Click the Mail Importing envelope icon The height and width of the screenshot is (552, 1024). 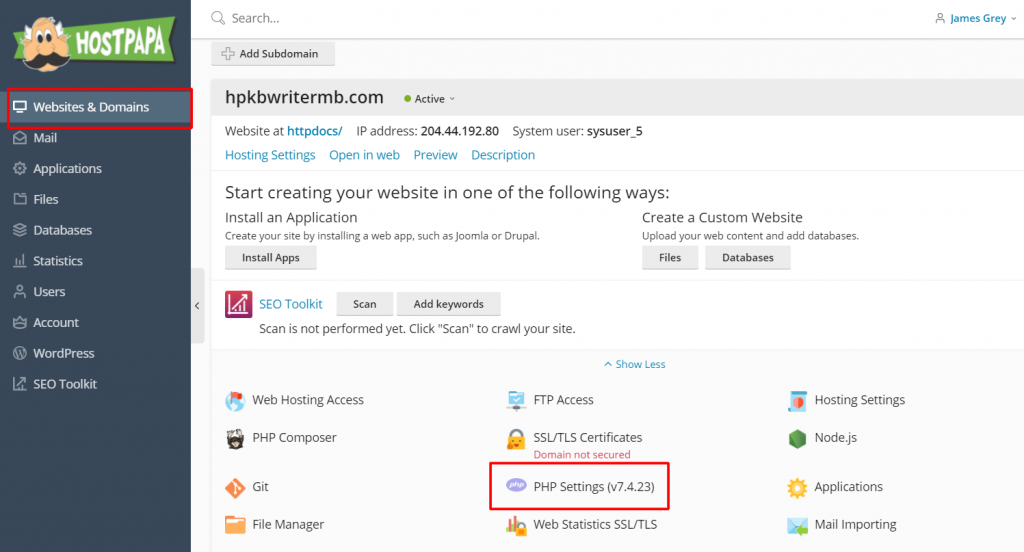[797, 525]
